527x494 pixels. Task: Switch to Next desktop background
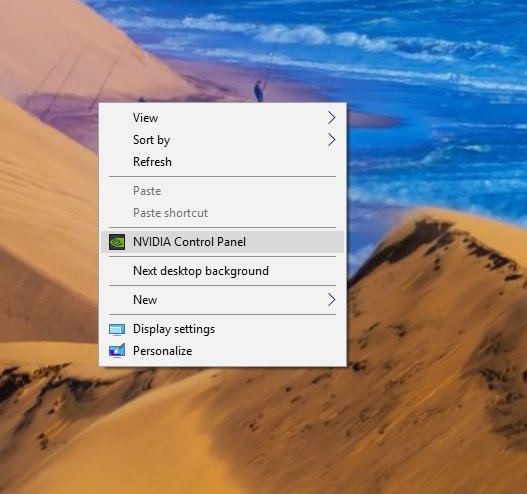[222, 271]
